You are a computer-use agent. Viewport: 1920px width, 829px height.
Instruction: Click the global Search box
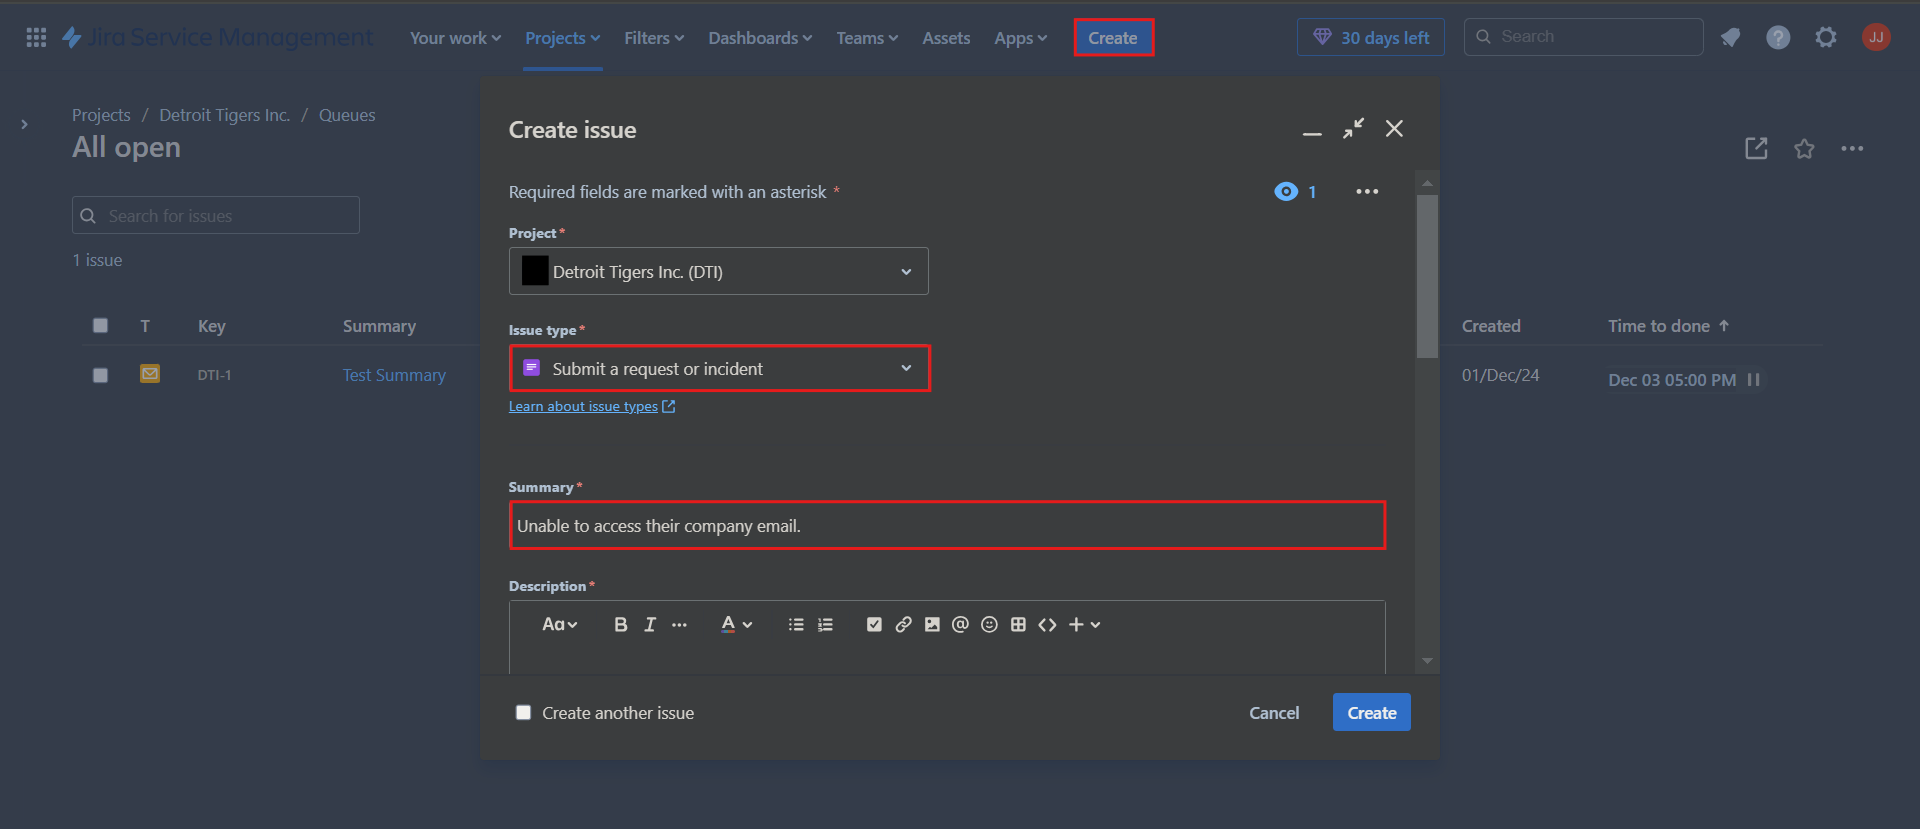pyautogui.click(x=1583, y=37)
